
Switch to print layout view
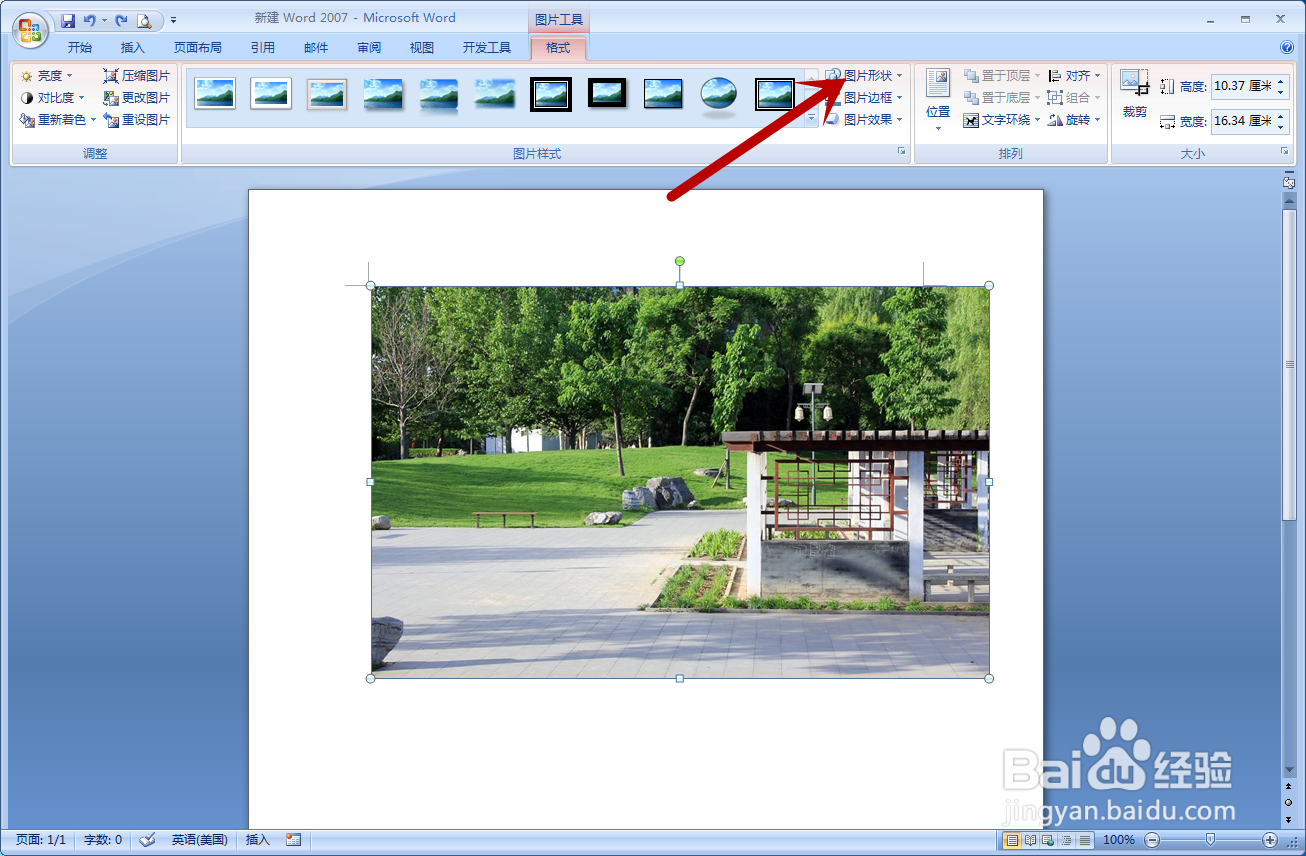tap(1012, 840)
